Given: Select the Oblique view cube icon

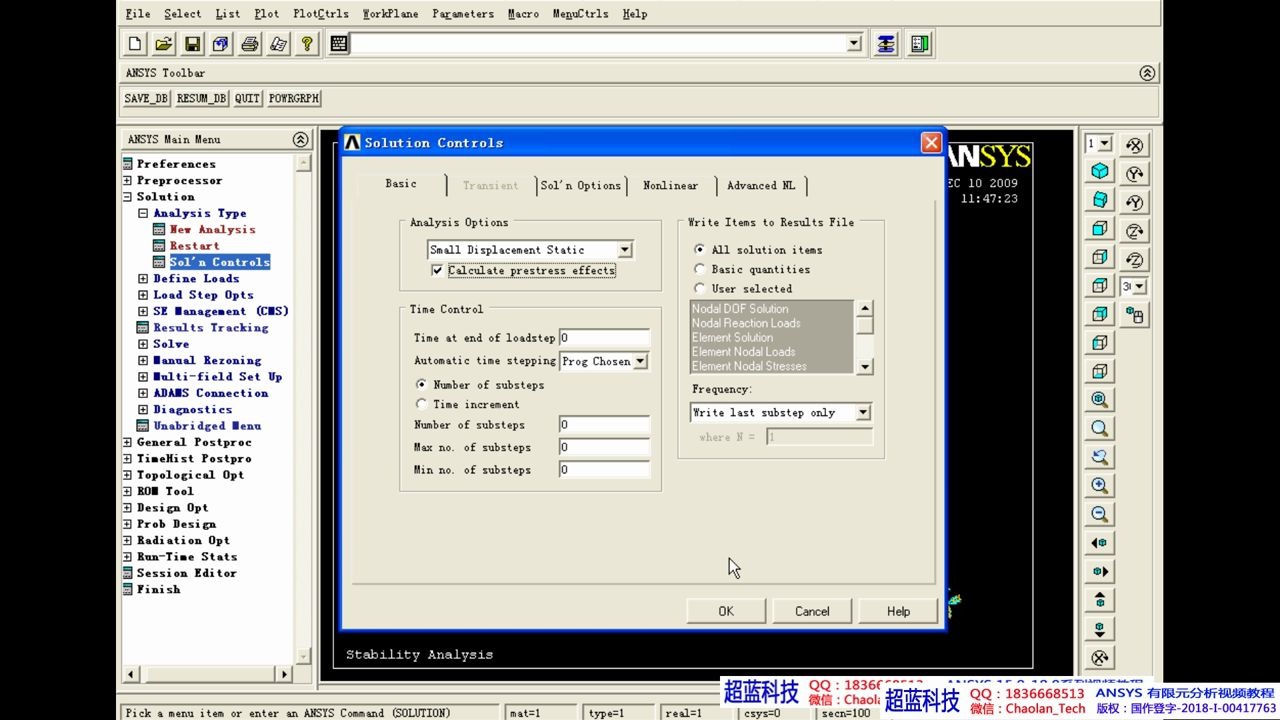Looking at the screenshot, I should [x=1100, y=200].
